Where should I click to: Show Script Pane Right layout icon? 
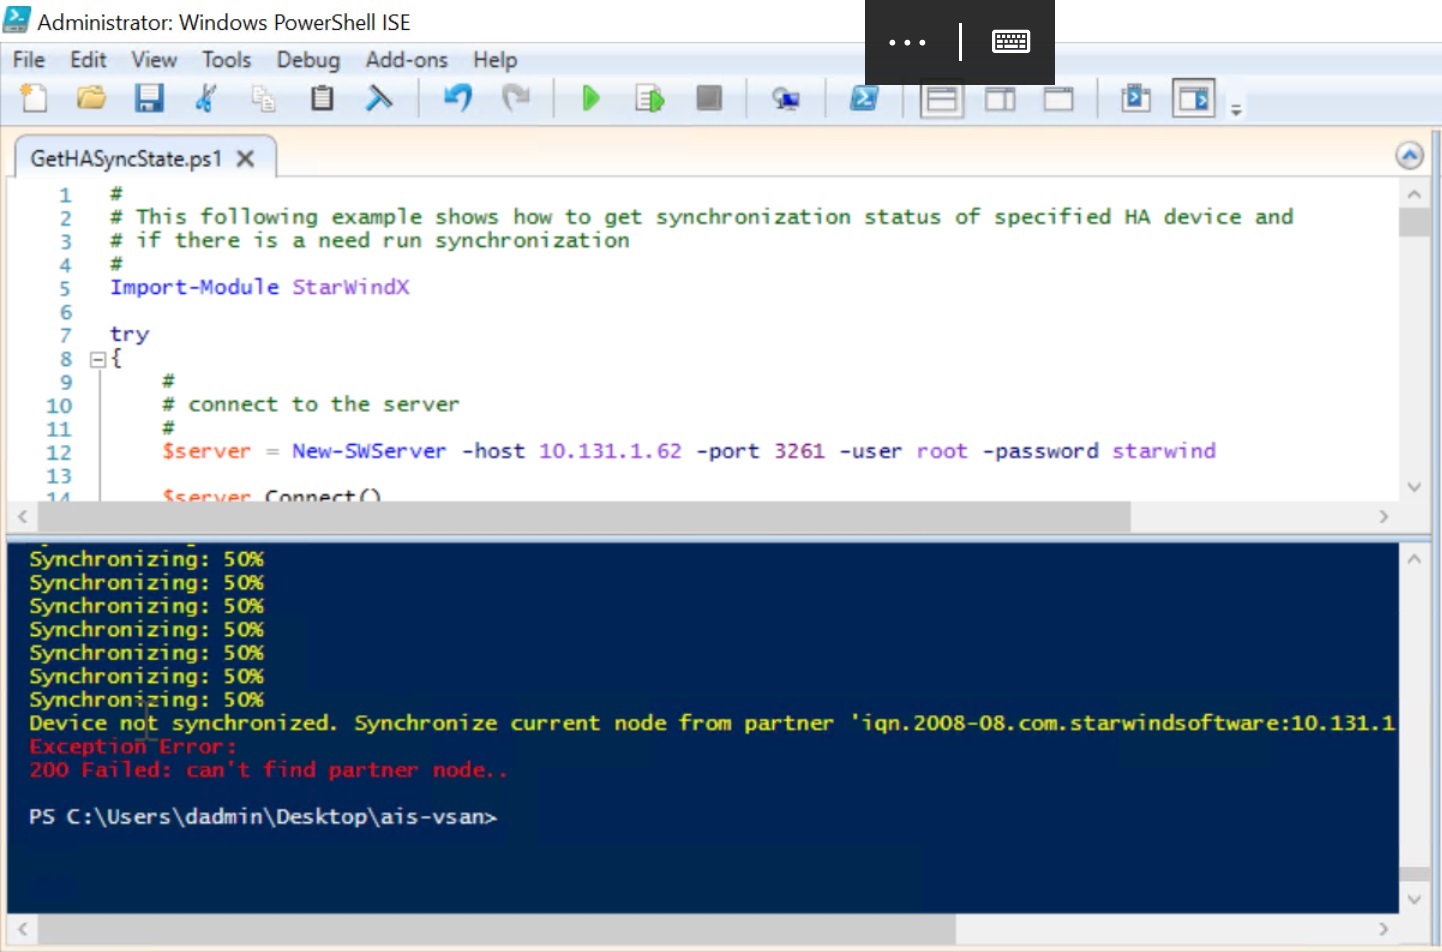tap(1000, 99)
